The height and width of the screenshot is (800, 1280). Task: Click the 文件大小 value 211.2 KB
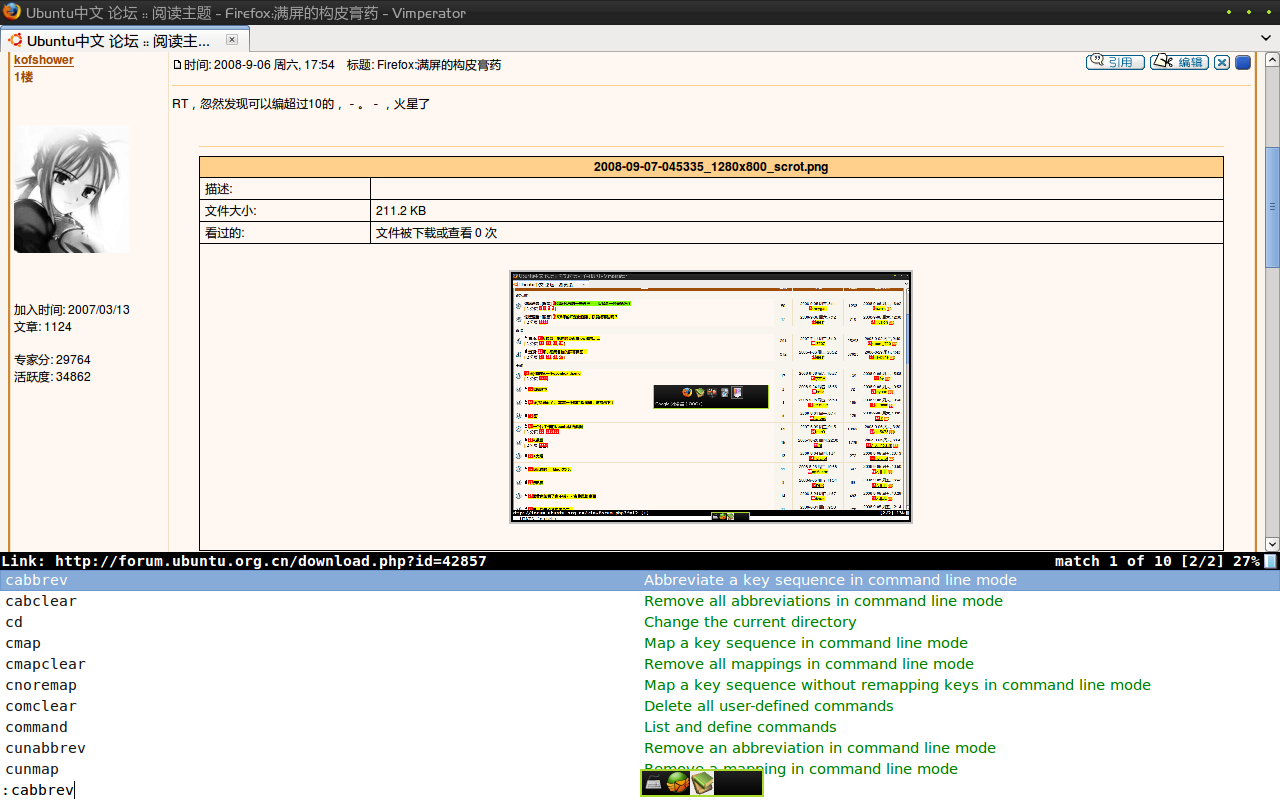point(401,211)
